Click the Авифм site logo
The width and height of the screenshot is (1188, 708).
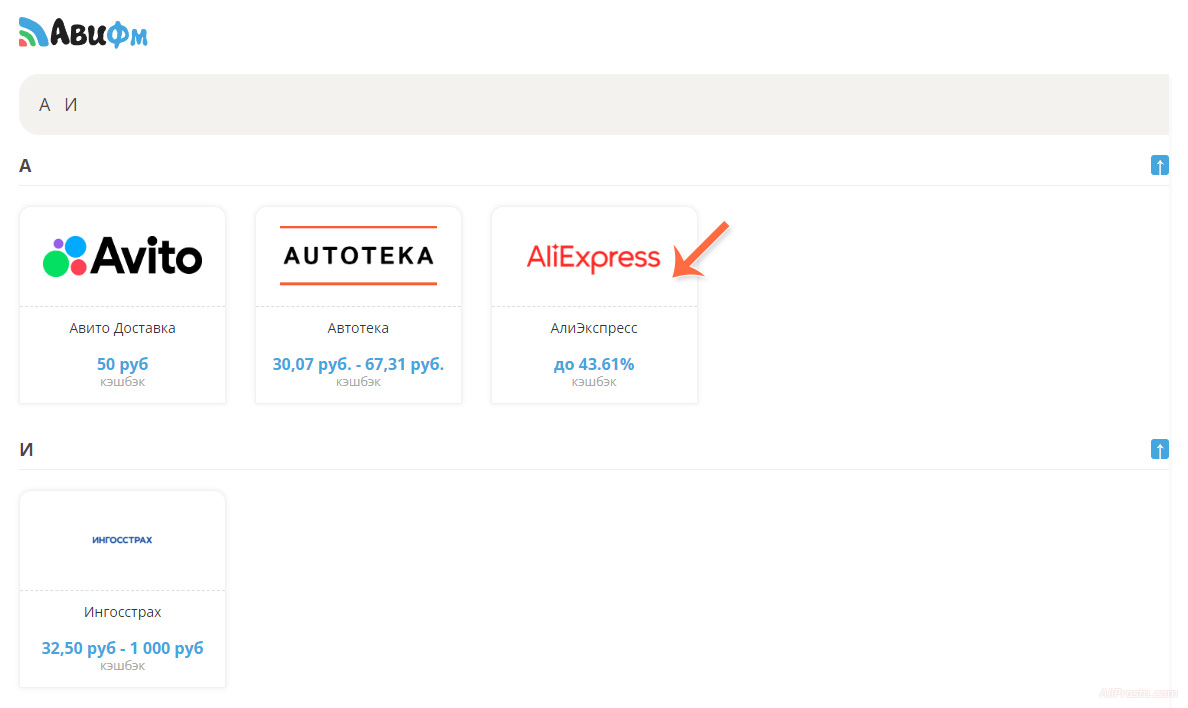coord(84,33)
